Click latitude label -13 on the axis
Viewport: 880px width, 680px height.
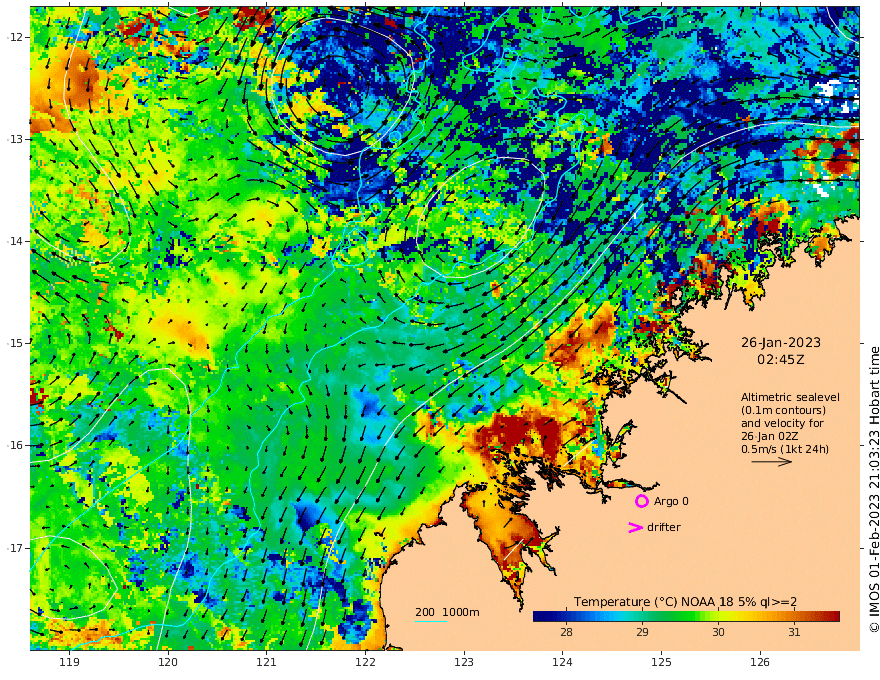coord(15,139)
